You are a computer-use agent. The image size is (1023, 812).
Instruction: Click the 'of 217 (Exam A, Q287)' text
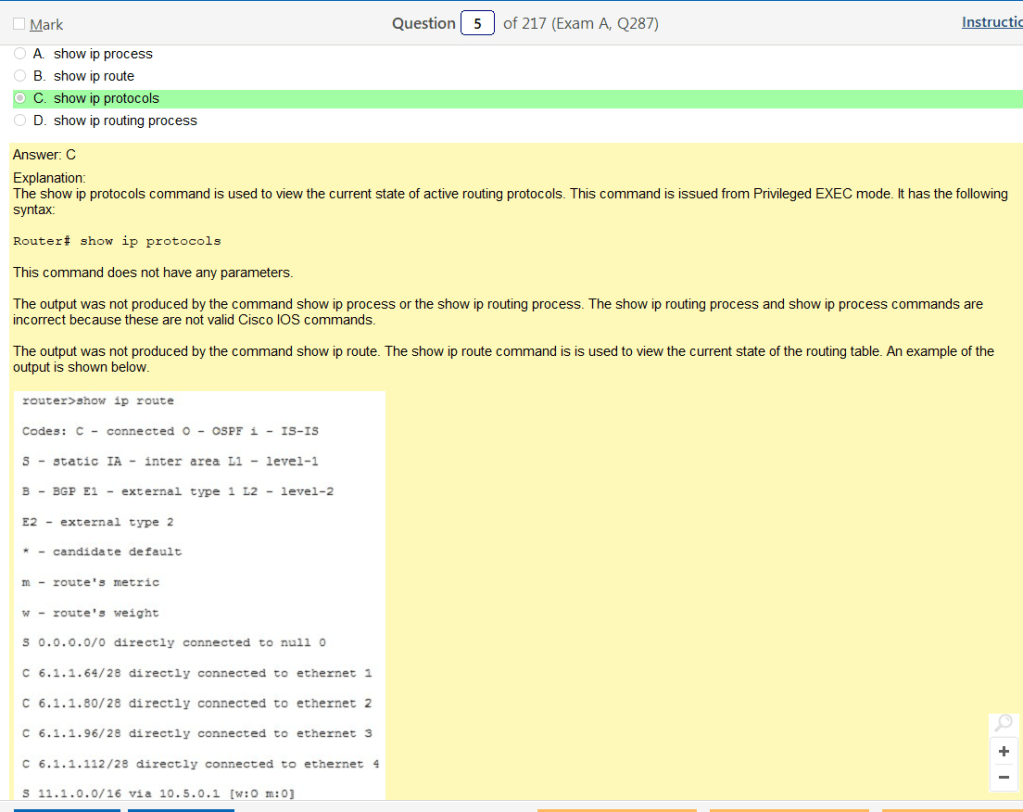pyautogui.click(x=580, y=24)
